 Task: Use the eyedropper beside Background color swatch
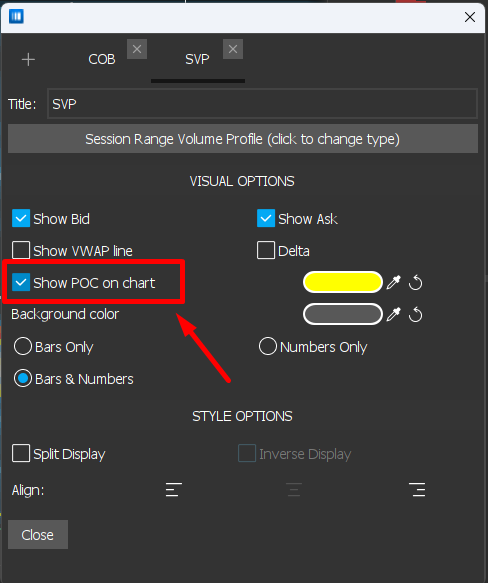394,315
